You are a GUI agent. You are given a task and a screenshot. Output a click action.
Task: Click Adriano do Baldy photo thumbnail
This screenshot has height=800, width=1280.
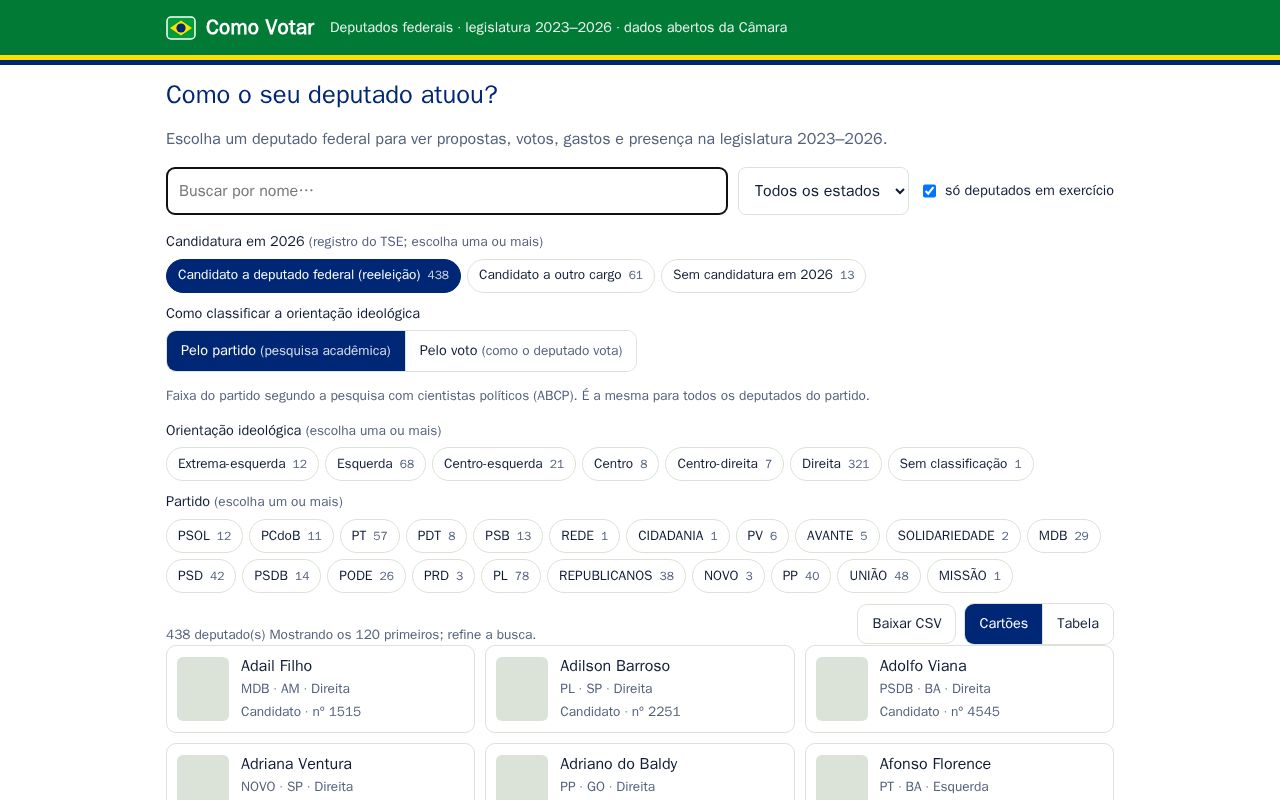tap(522, 778)
